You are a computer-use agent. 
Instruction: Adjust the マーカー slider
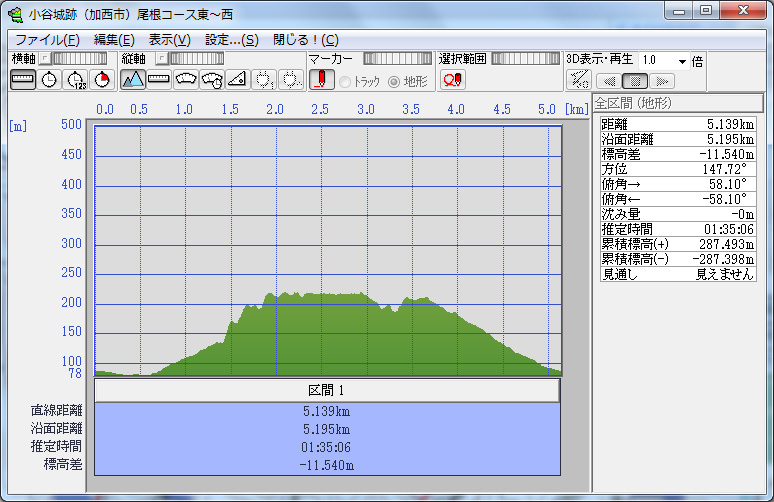point(397,59)
